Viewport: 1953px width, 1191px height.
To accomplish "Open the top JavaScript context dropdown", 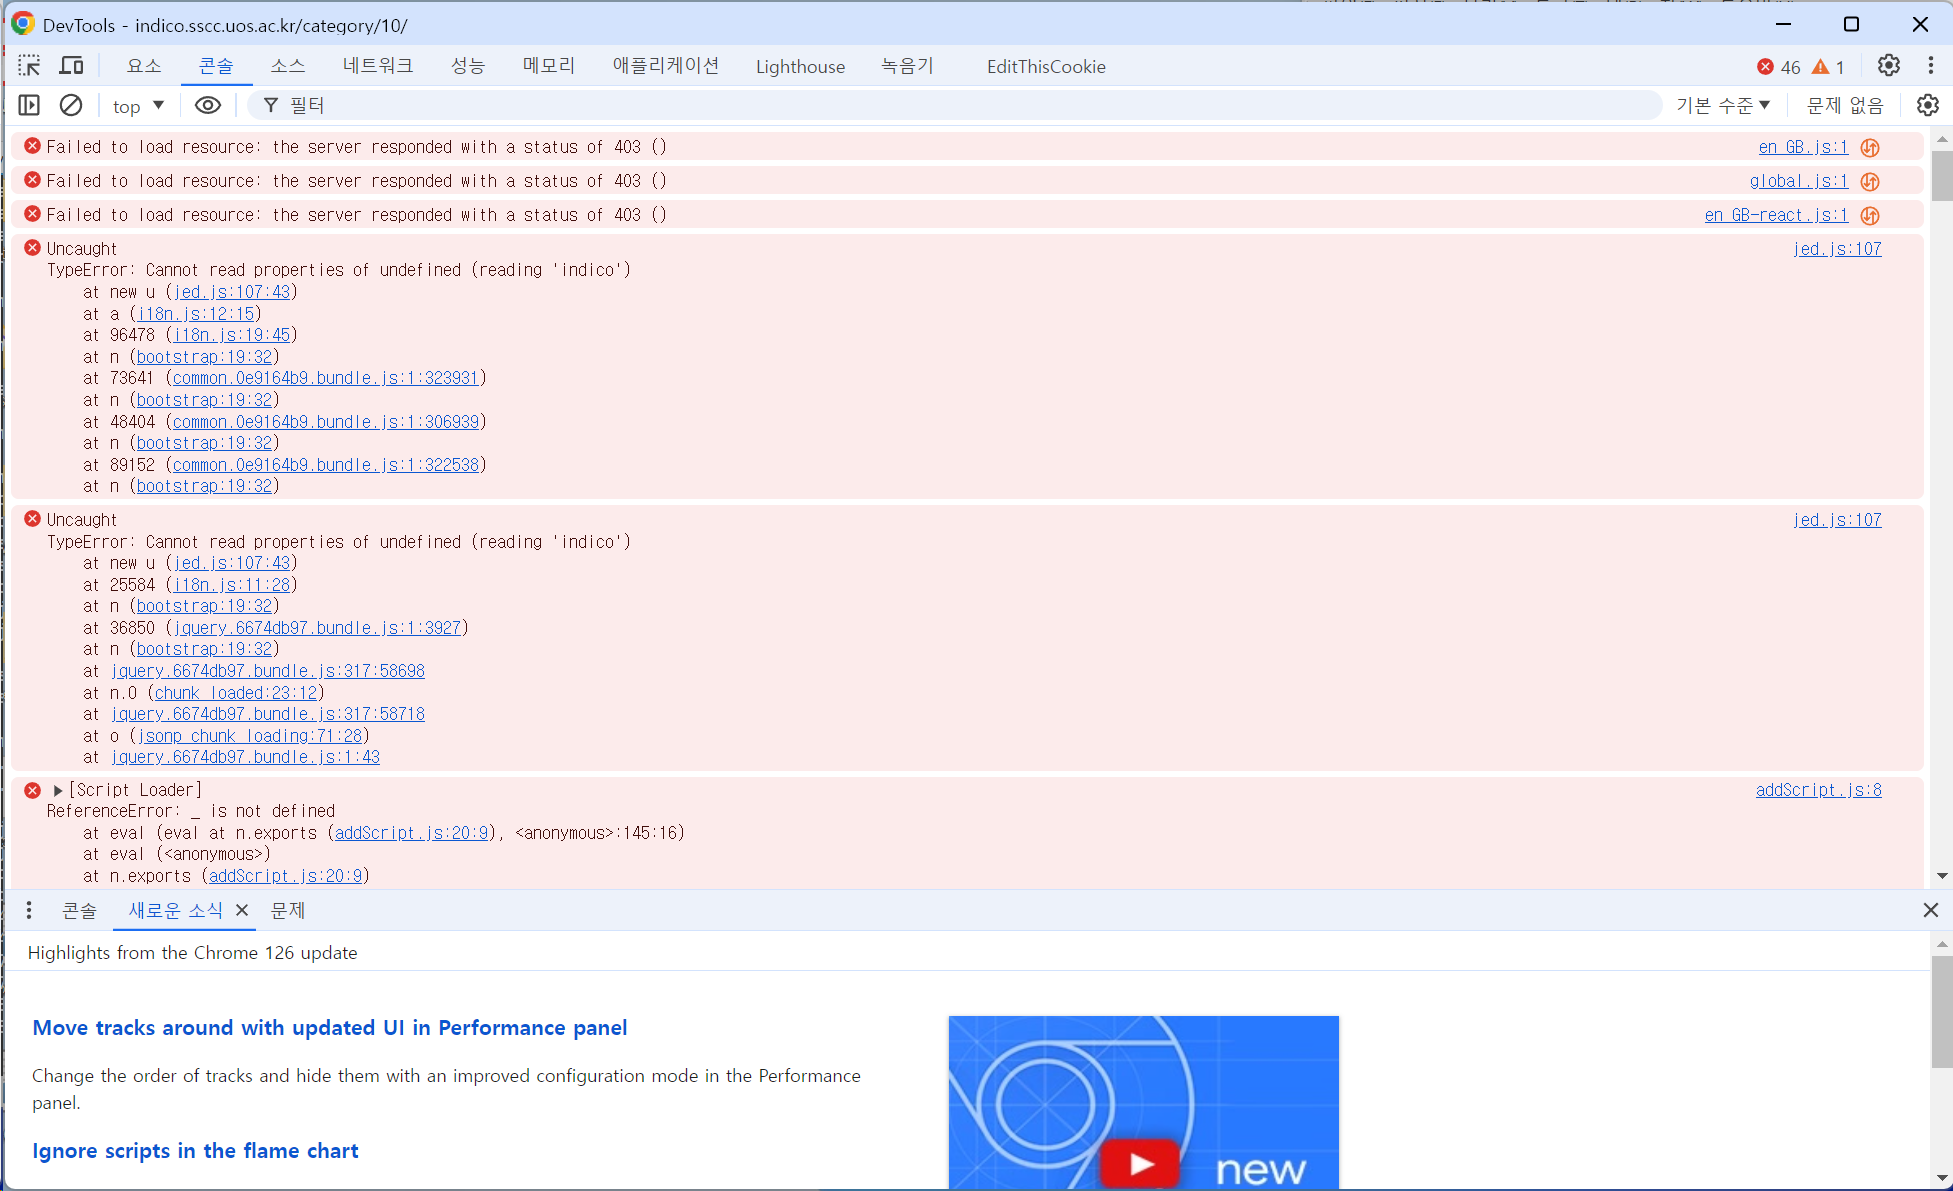I will [138, 106].
